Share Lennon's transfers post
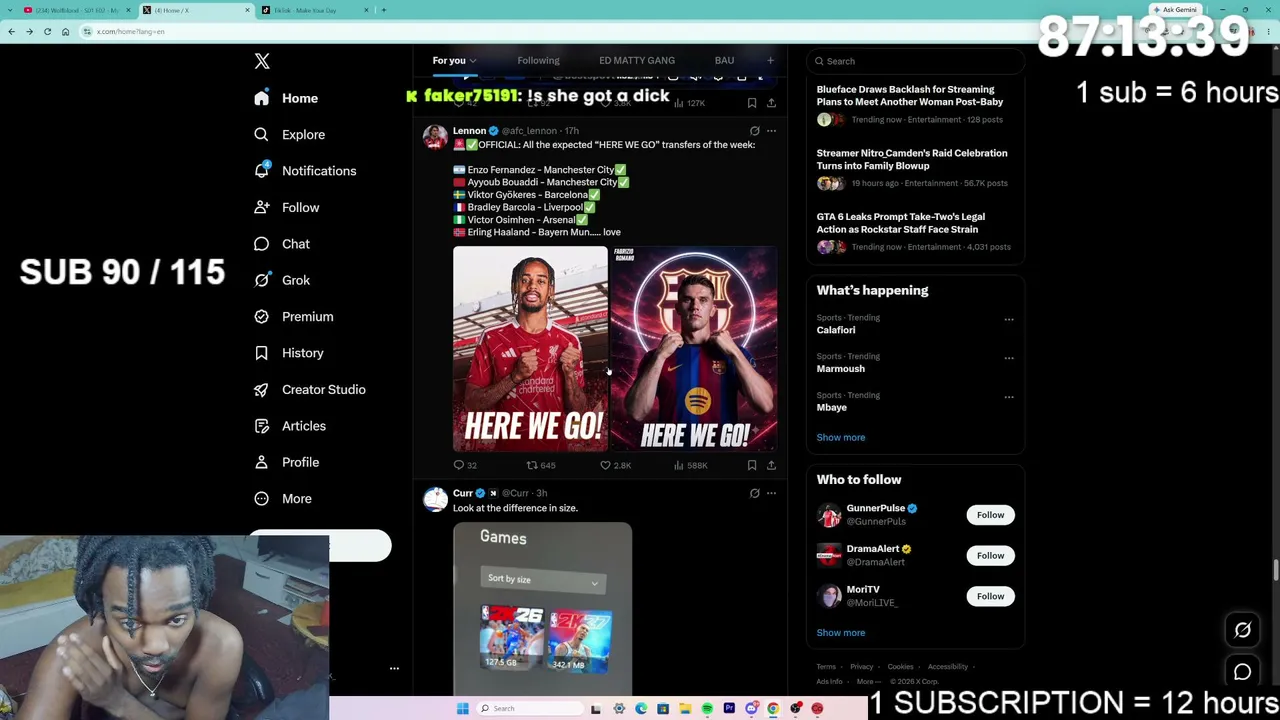 tap(771, 465)
